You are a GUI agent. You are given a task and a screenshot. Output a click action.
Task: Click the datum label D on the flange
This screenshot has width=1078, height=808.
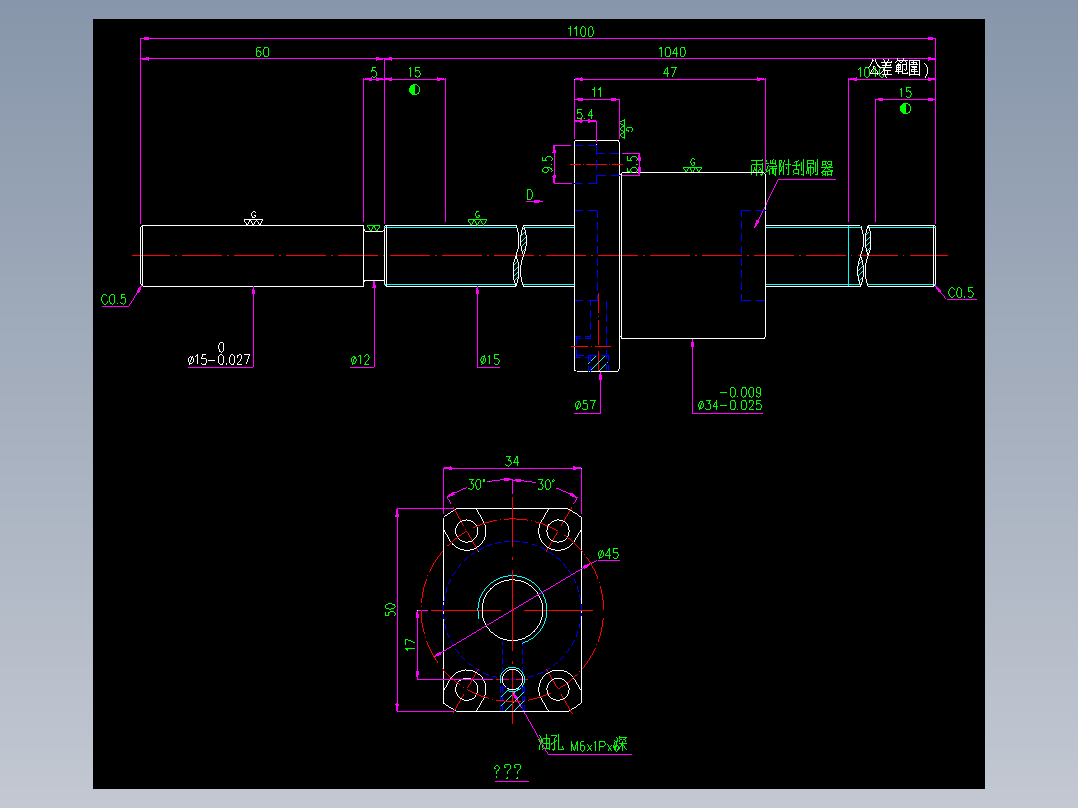[529, 196]
